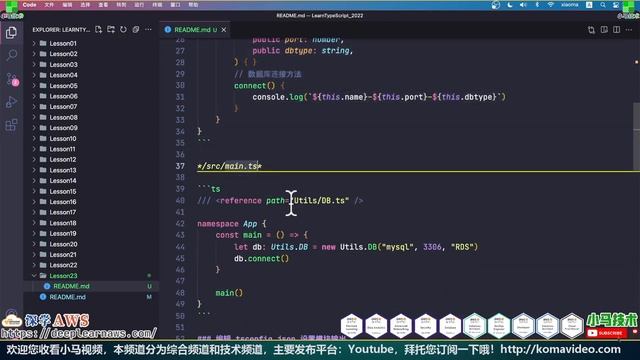Open the Search view in the activity bar
The image size is (640, 360).
11,55
